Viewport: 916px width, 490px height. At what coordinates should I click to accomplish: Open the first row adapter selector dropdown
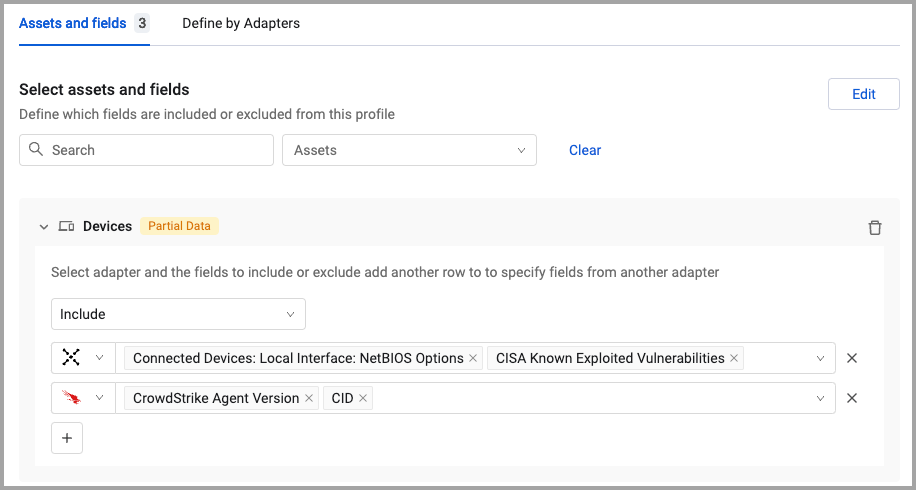tap(98, 358)
